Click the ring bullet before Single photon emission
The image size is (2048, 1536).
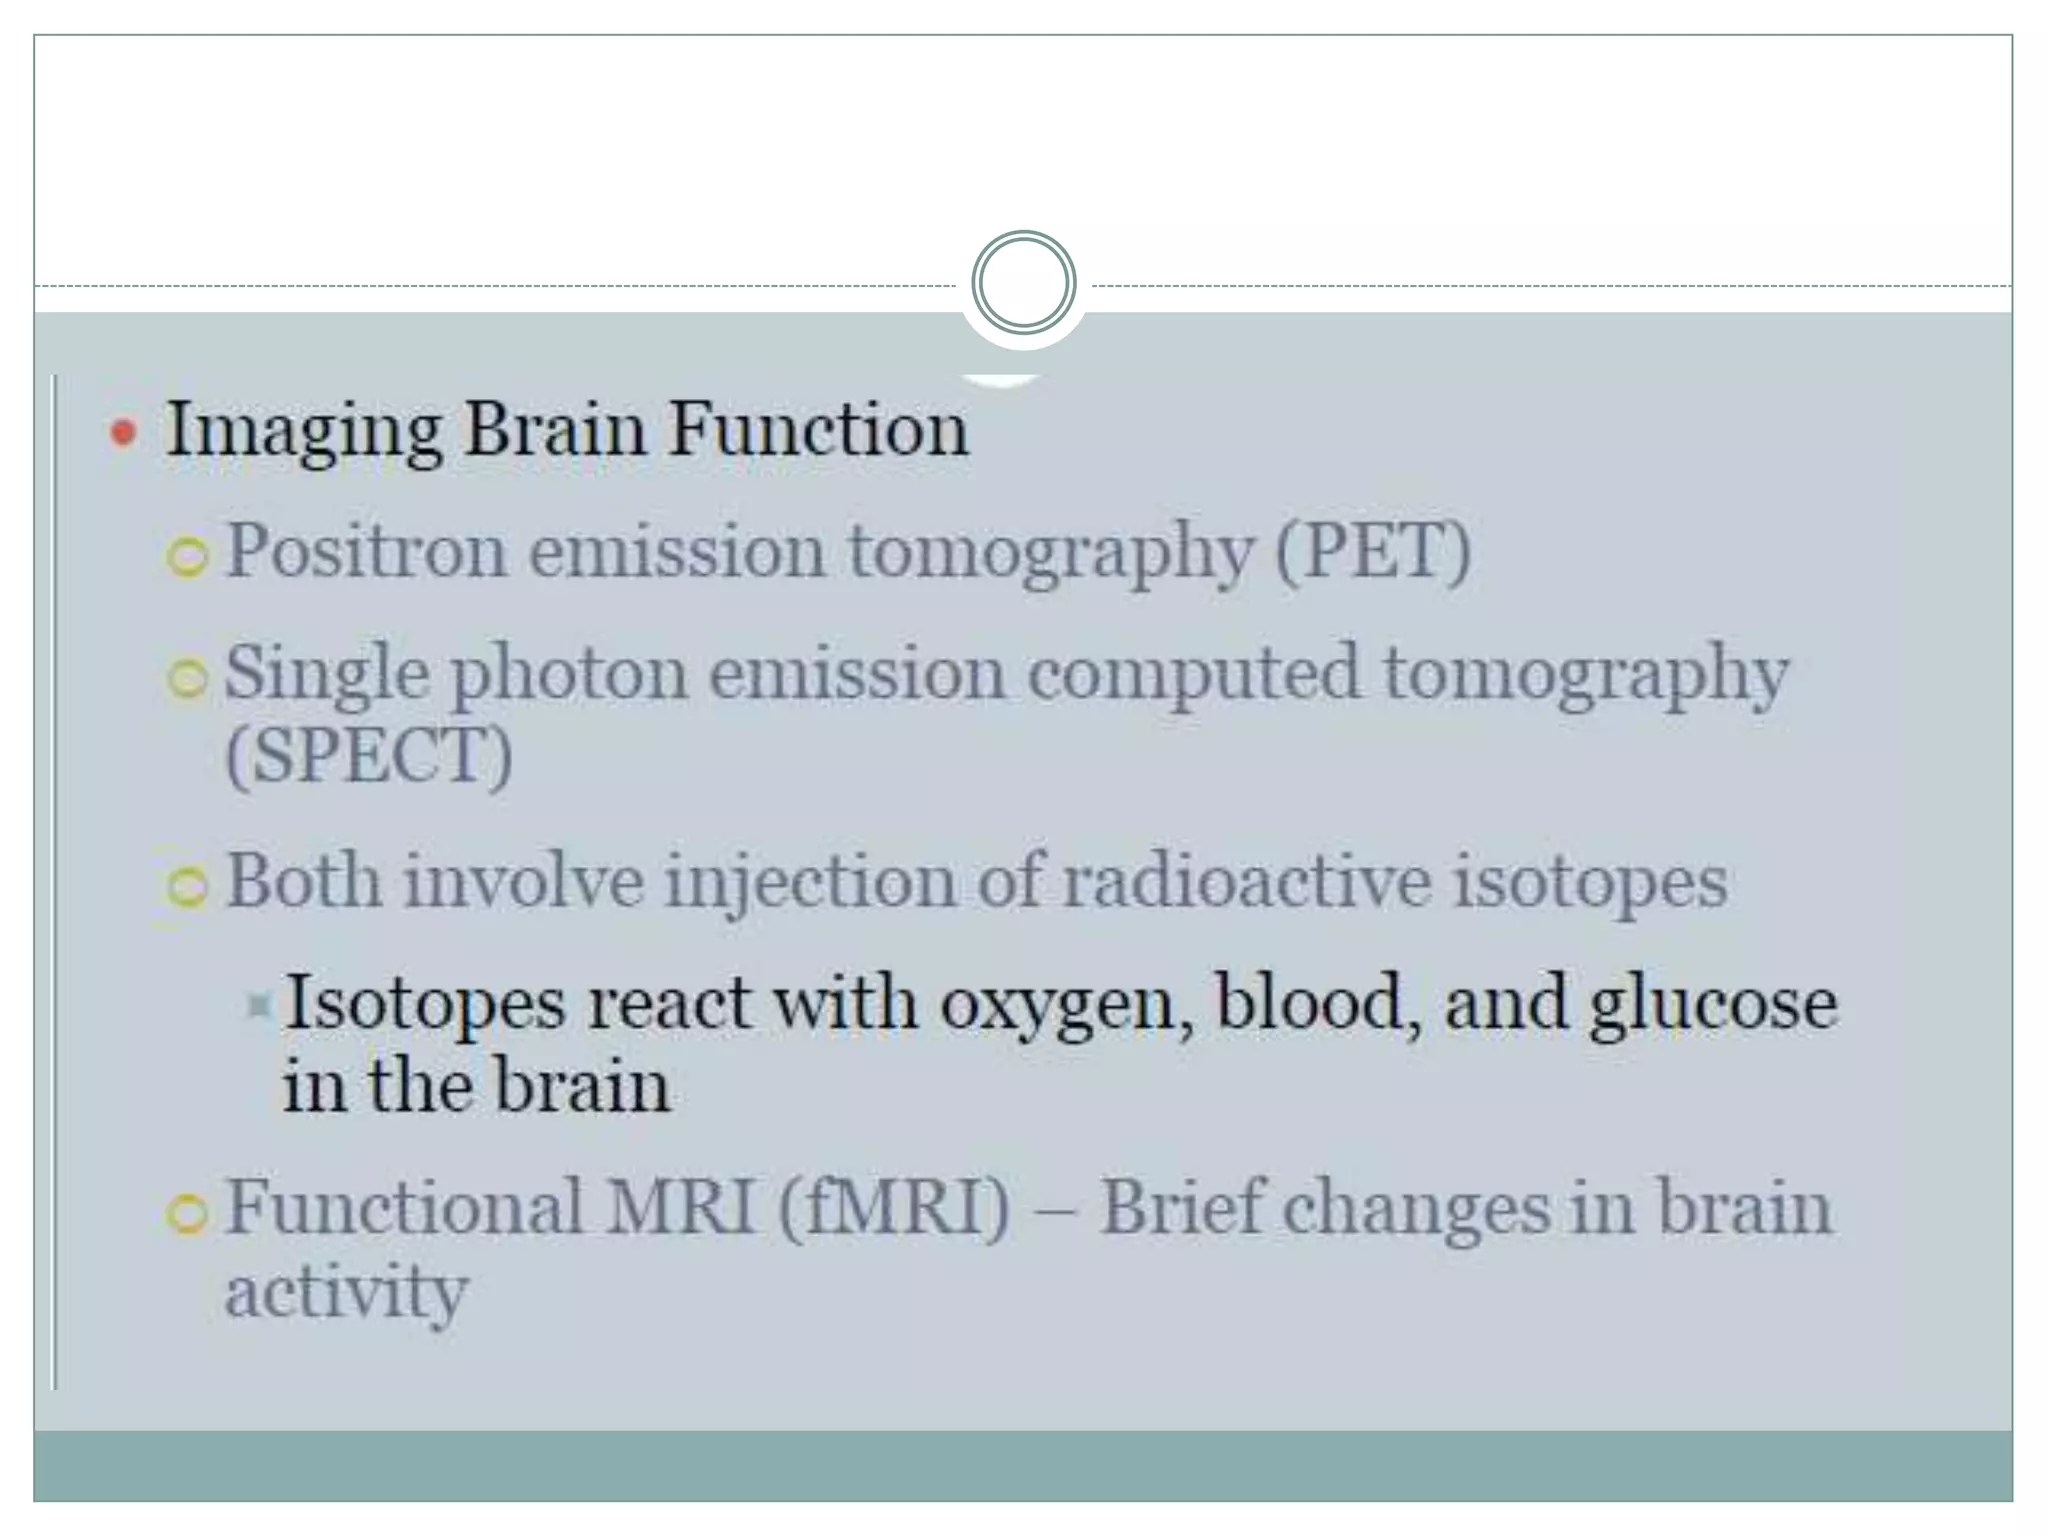pos(187,680)
